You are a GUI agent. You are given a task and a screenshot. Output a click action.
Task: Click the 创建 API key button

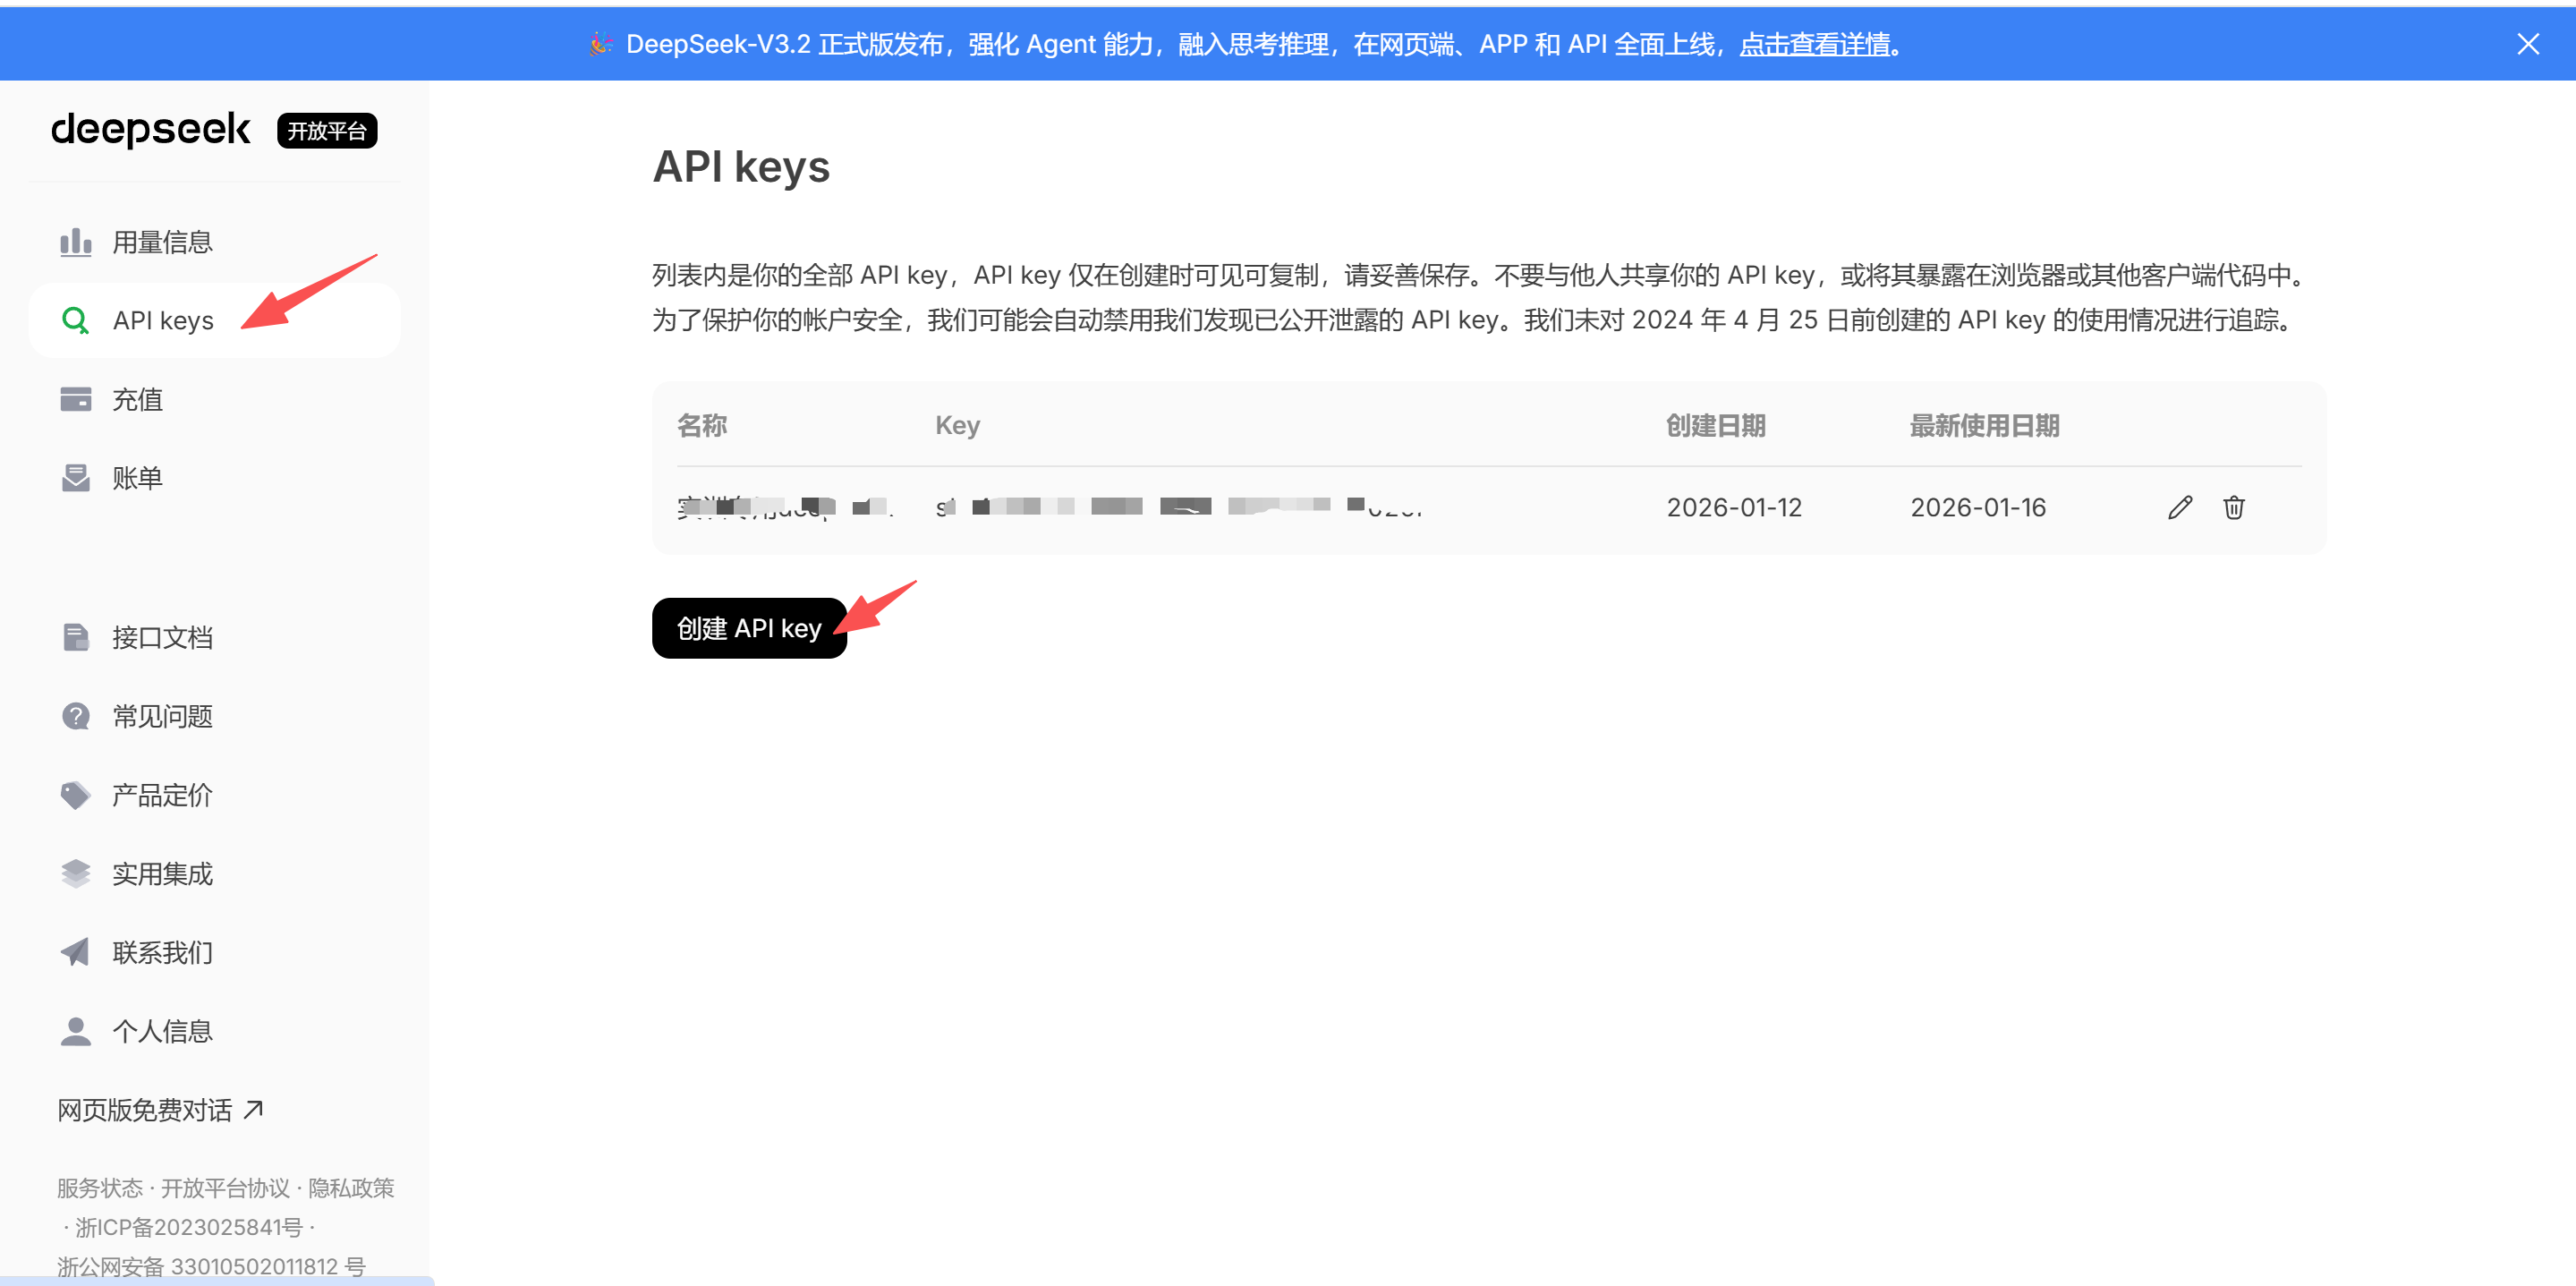[x=749, y=627]
